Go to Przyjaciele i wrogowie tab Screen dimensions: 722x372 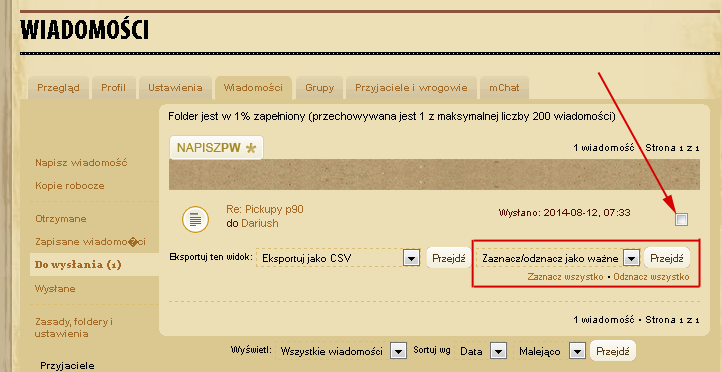411,88
